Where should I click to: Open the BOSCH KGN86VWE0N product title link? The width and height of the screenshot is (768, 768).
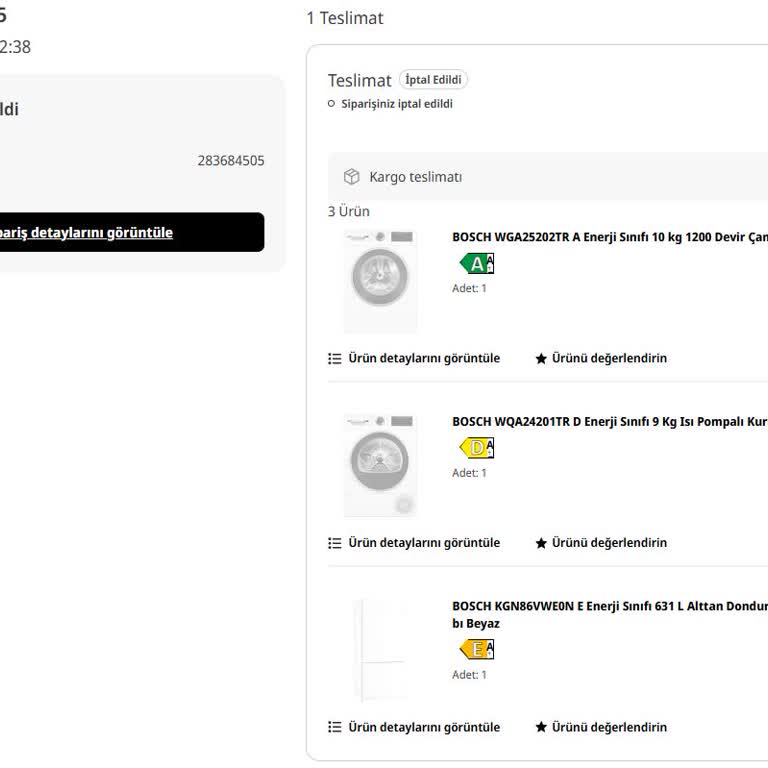609,606
